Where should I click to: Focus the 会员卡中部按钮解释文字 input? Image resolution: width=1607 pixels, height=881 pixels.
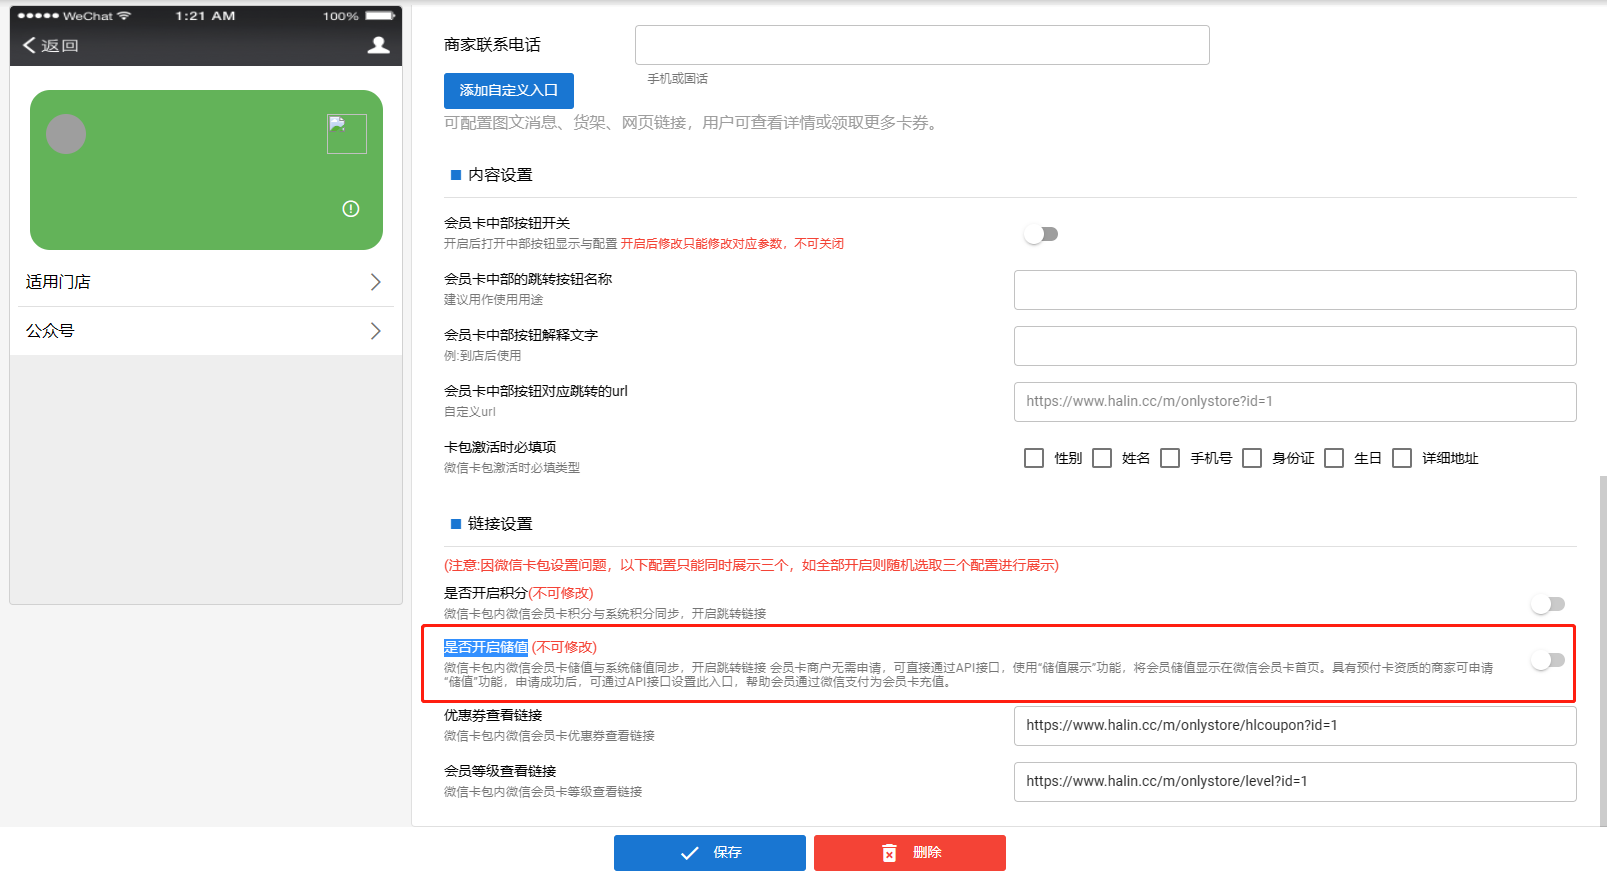pyautogui.click(x=1295, y=346)
